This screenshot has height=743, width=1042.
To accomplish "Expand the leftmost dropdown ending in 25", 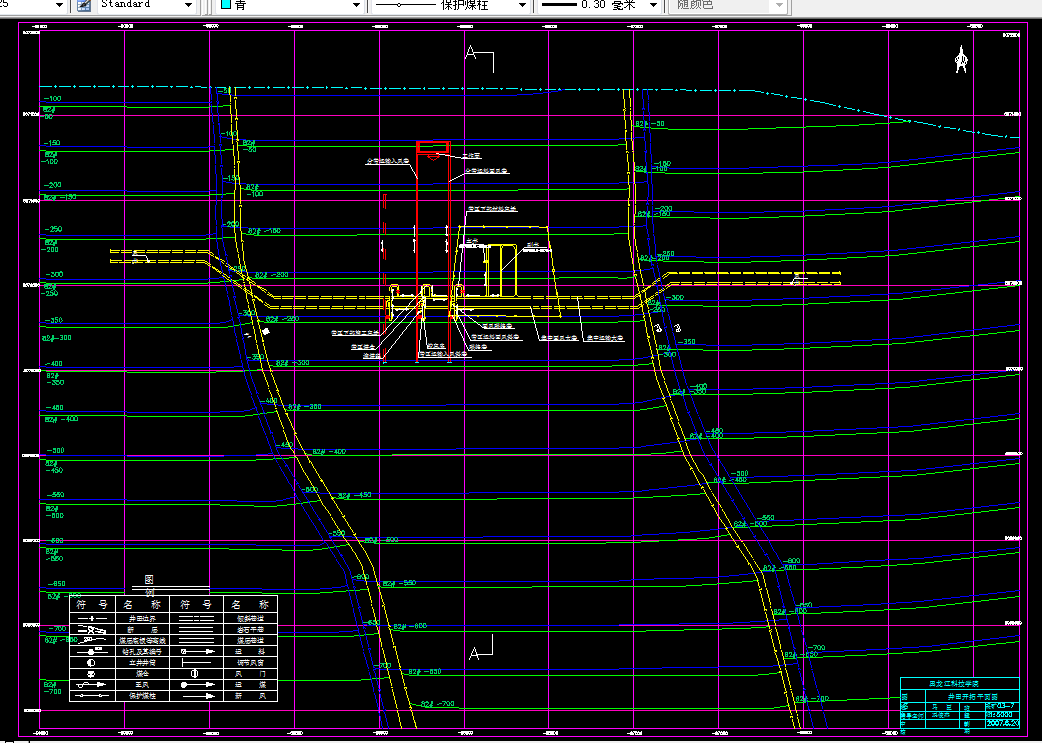I will [60, 5].
